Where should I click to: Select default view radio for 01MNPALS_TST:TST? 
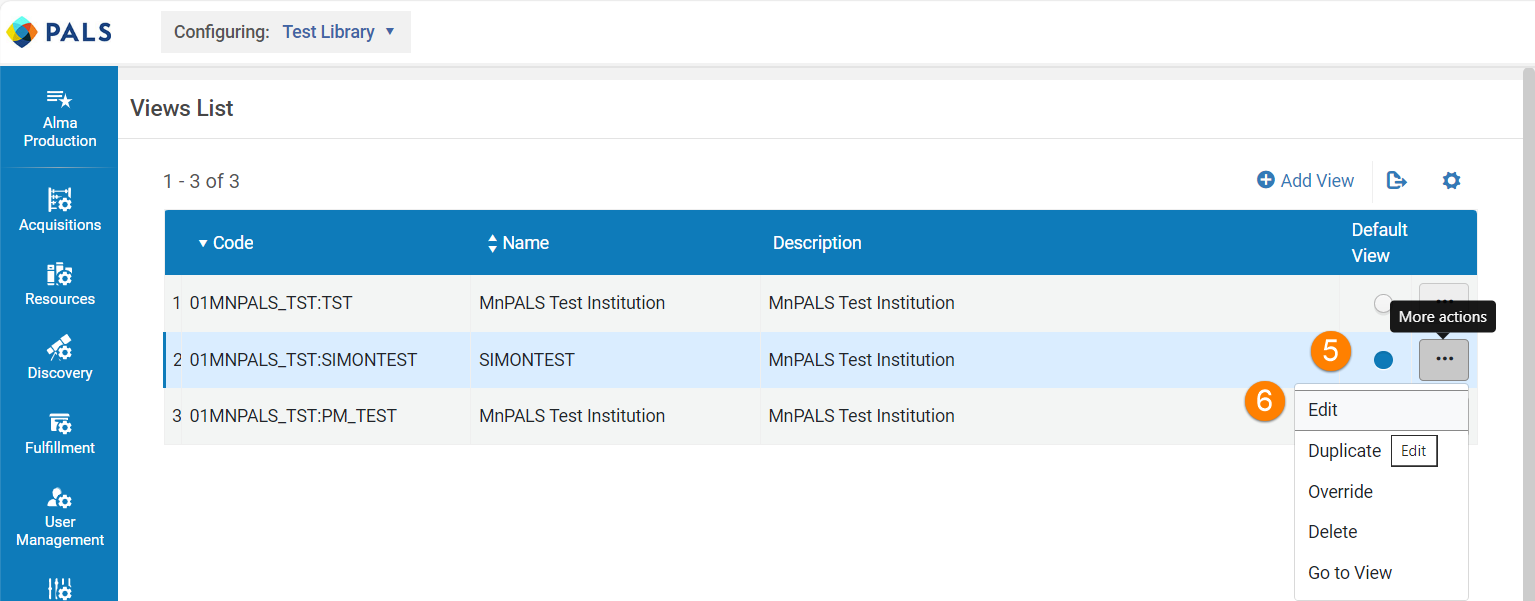1383,303
